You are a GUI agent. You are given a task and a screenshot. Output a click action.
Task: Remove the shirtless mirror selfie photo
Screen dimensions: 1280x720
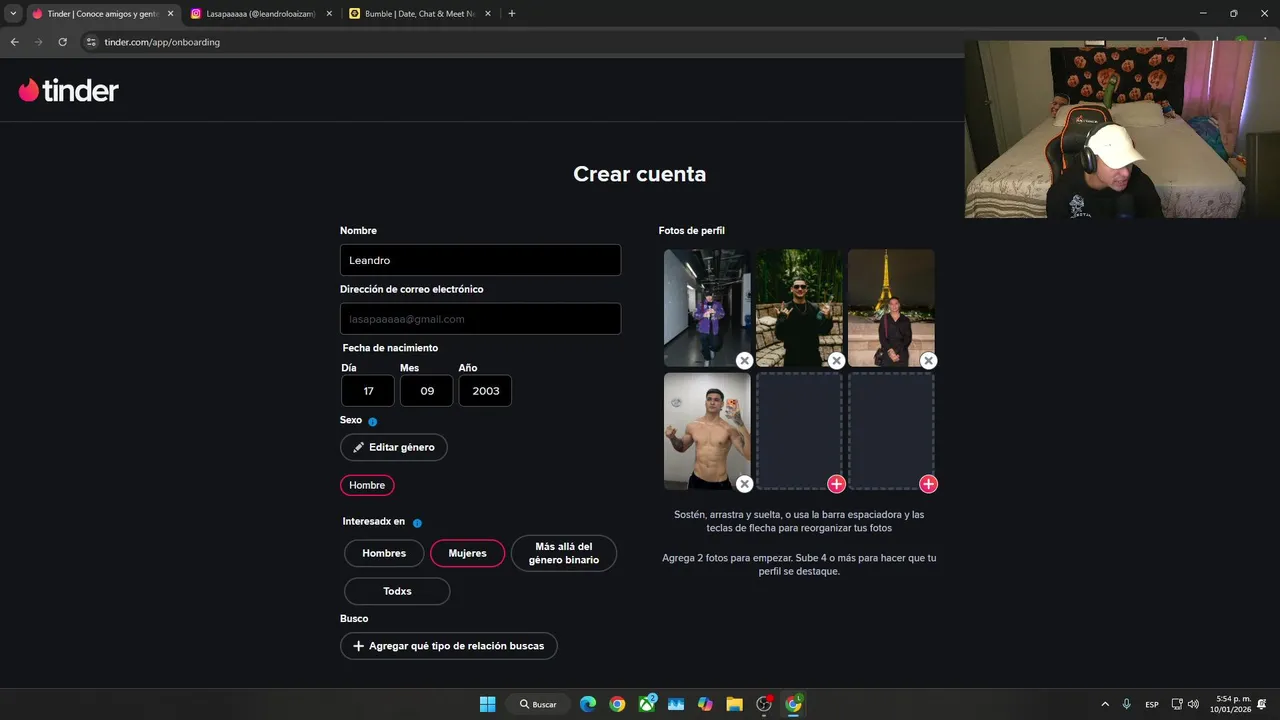click(744, 484)
